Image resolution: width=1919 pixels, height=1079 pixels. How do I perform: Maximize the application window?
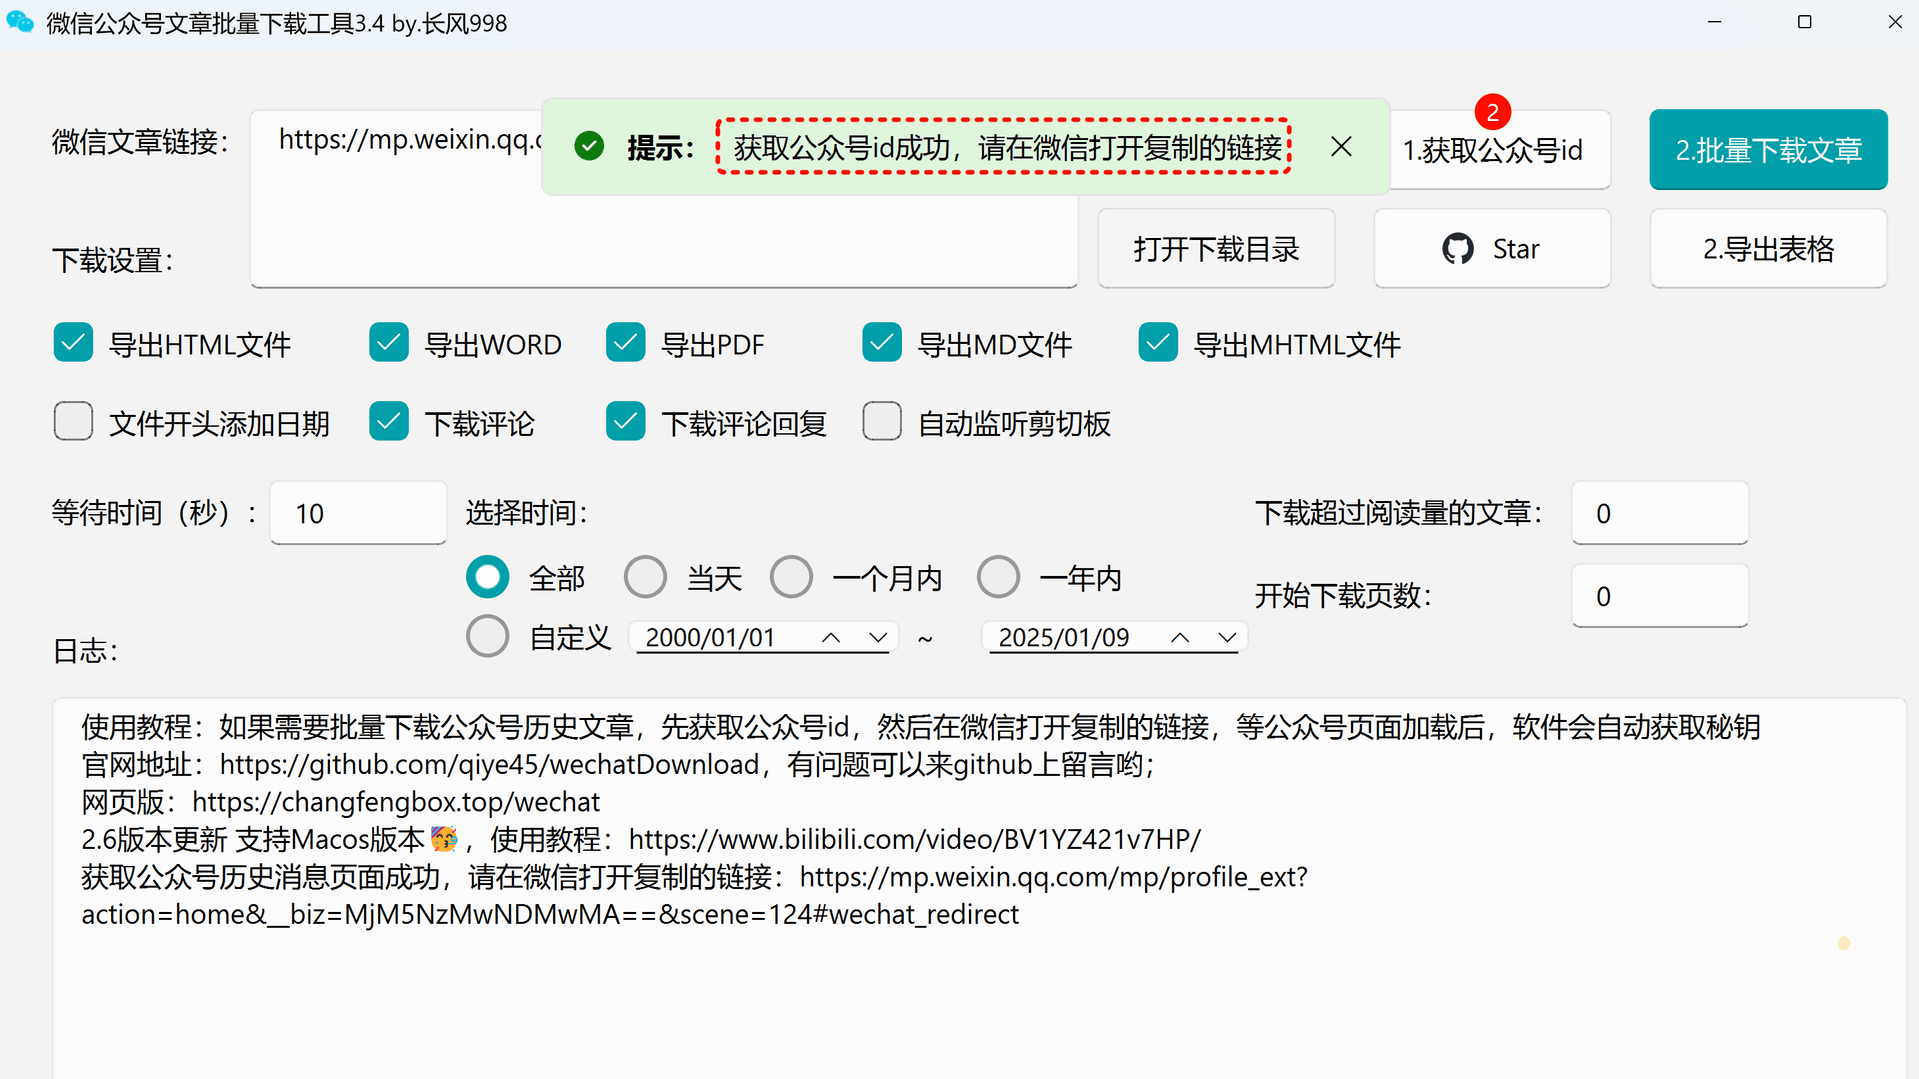pos(1804,22)
